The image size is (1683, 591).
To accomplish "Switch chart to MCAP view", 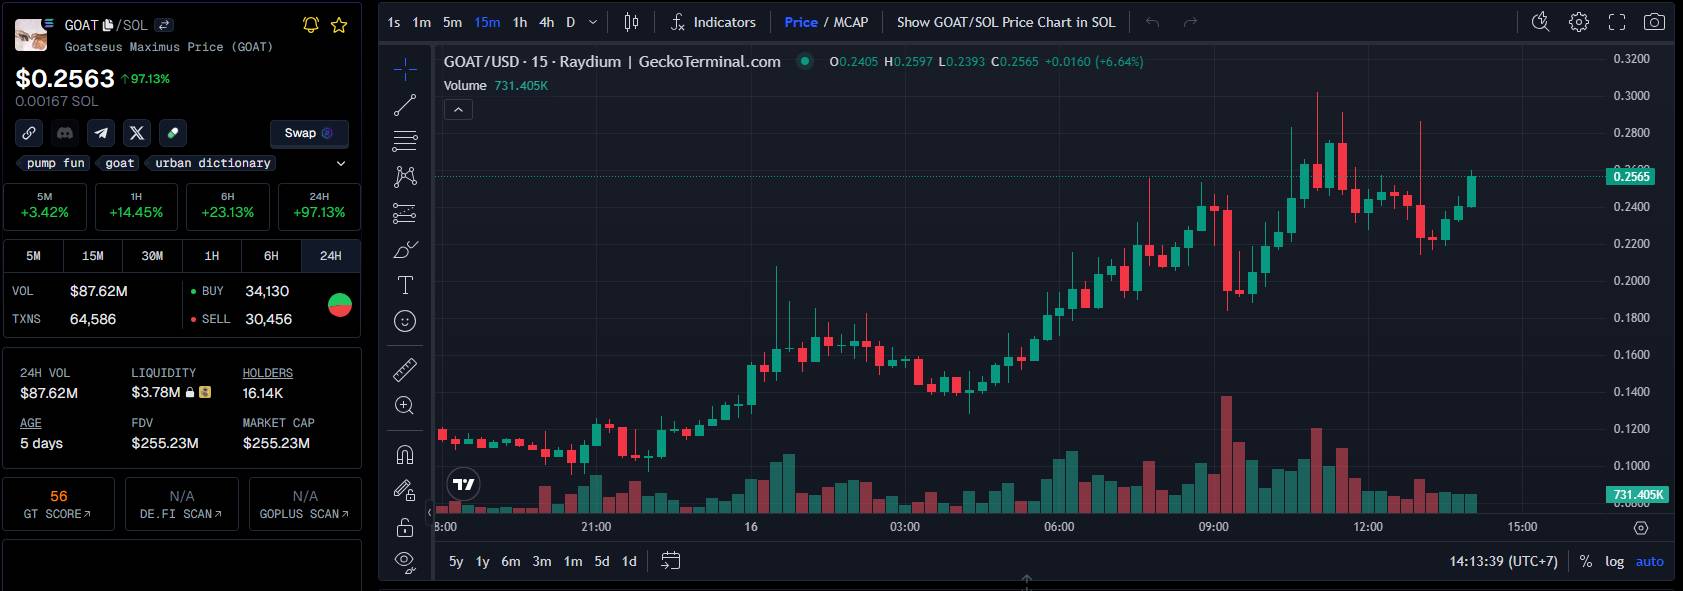I will tap(851, 22).
